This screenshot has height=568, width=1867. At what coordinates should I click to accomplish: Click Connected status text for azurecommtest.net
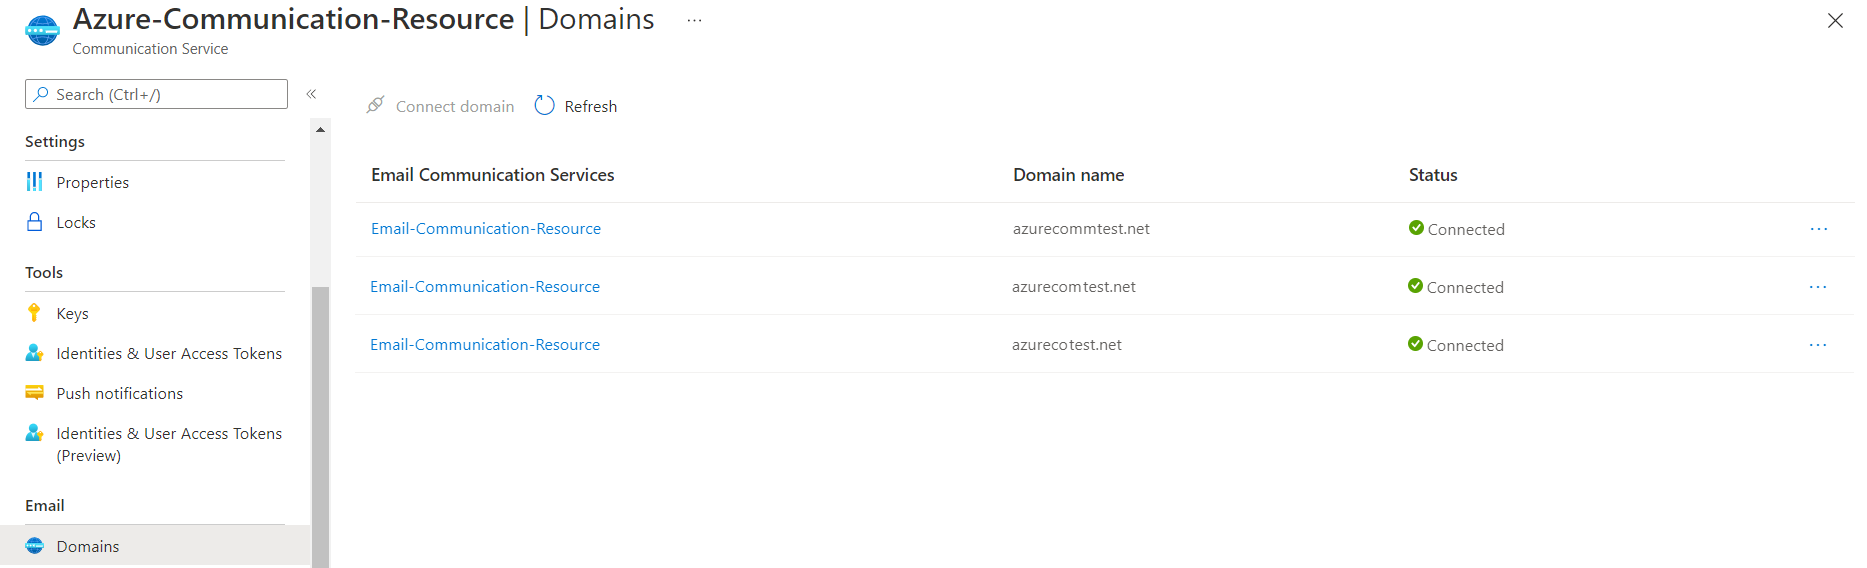pos(1466,229)
